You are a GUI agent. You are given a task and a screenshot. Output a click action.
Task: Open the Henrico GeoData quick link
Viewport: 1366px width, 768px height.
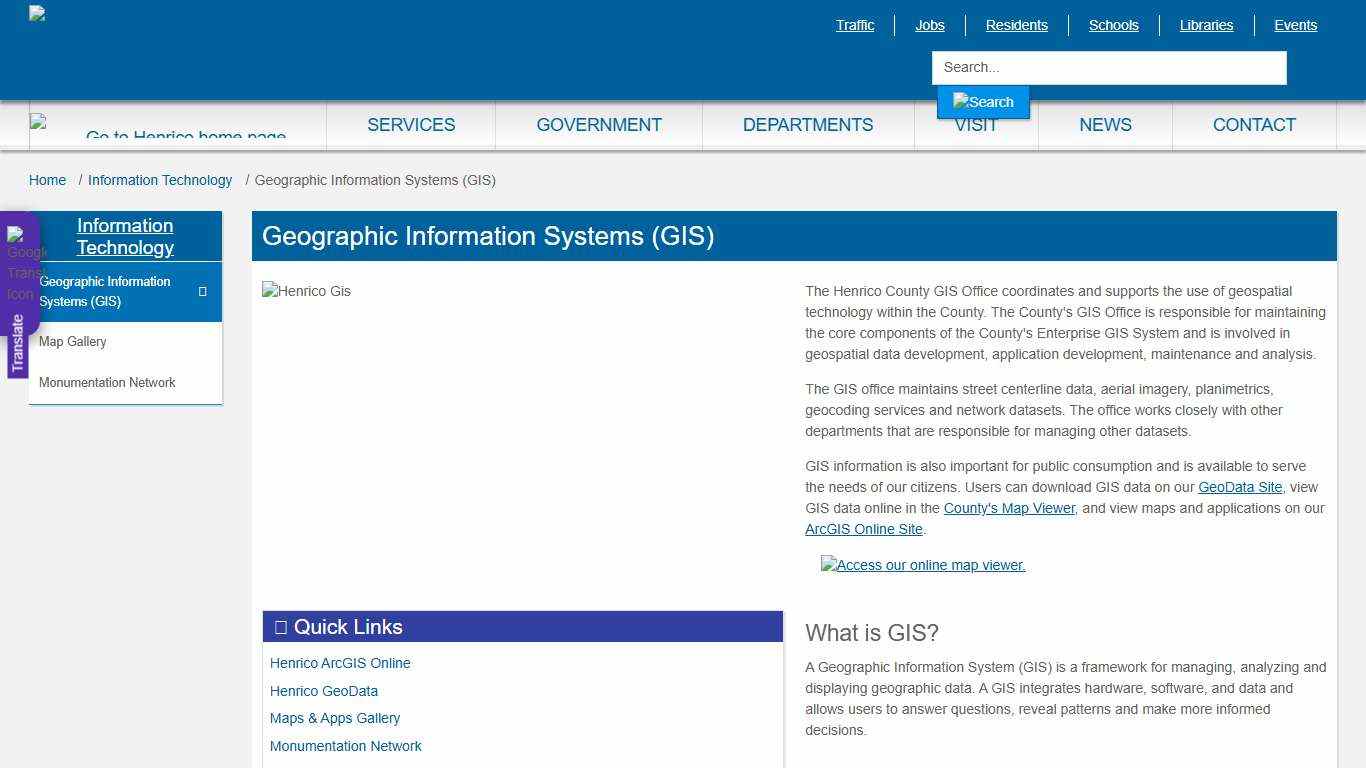(x=324, y=690)
